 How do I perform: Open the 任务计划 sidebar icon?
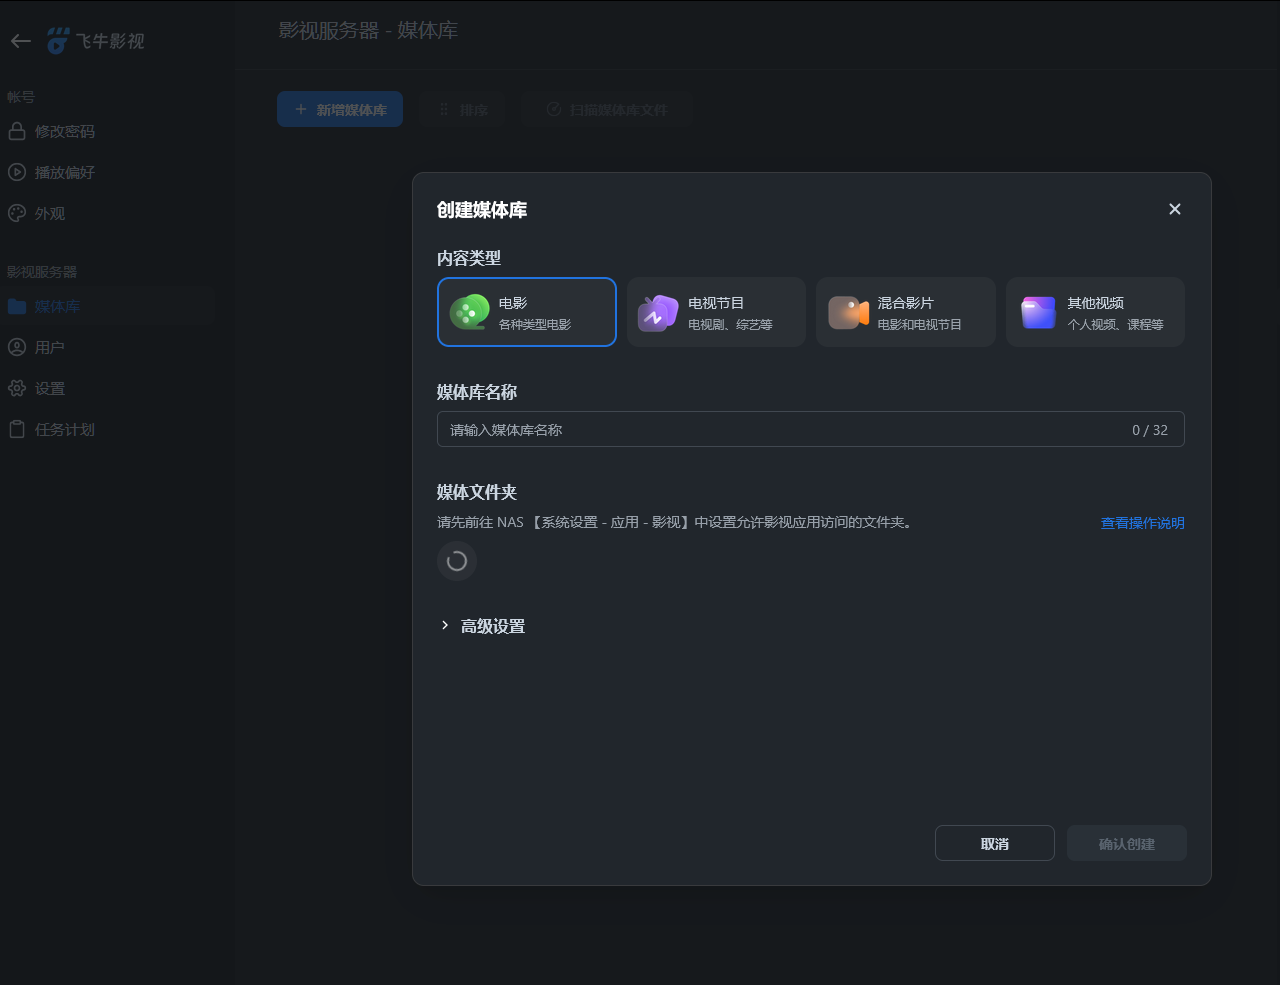click(16, 429)
